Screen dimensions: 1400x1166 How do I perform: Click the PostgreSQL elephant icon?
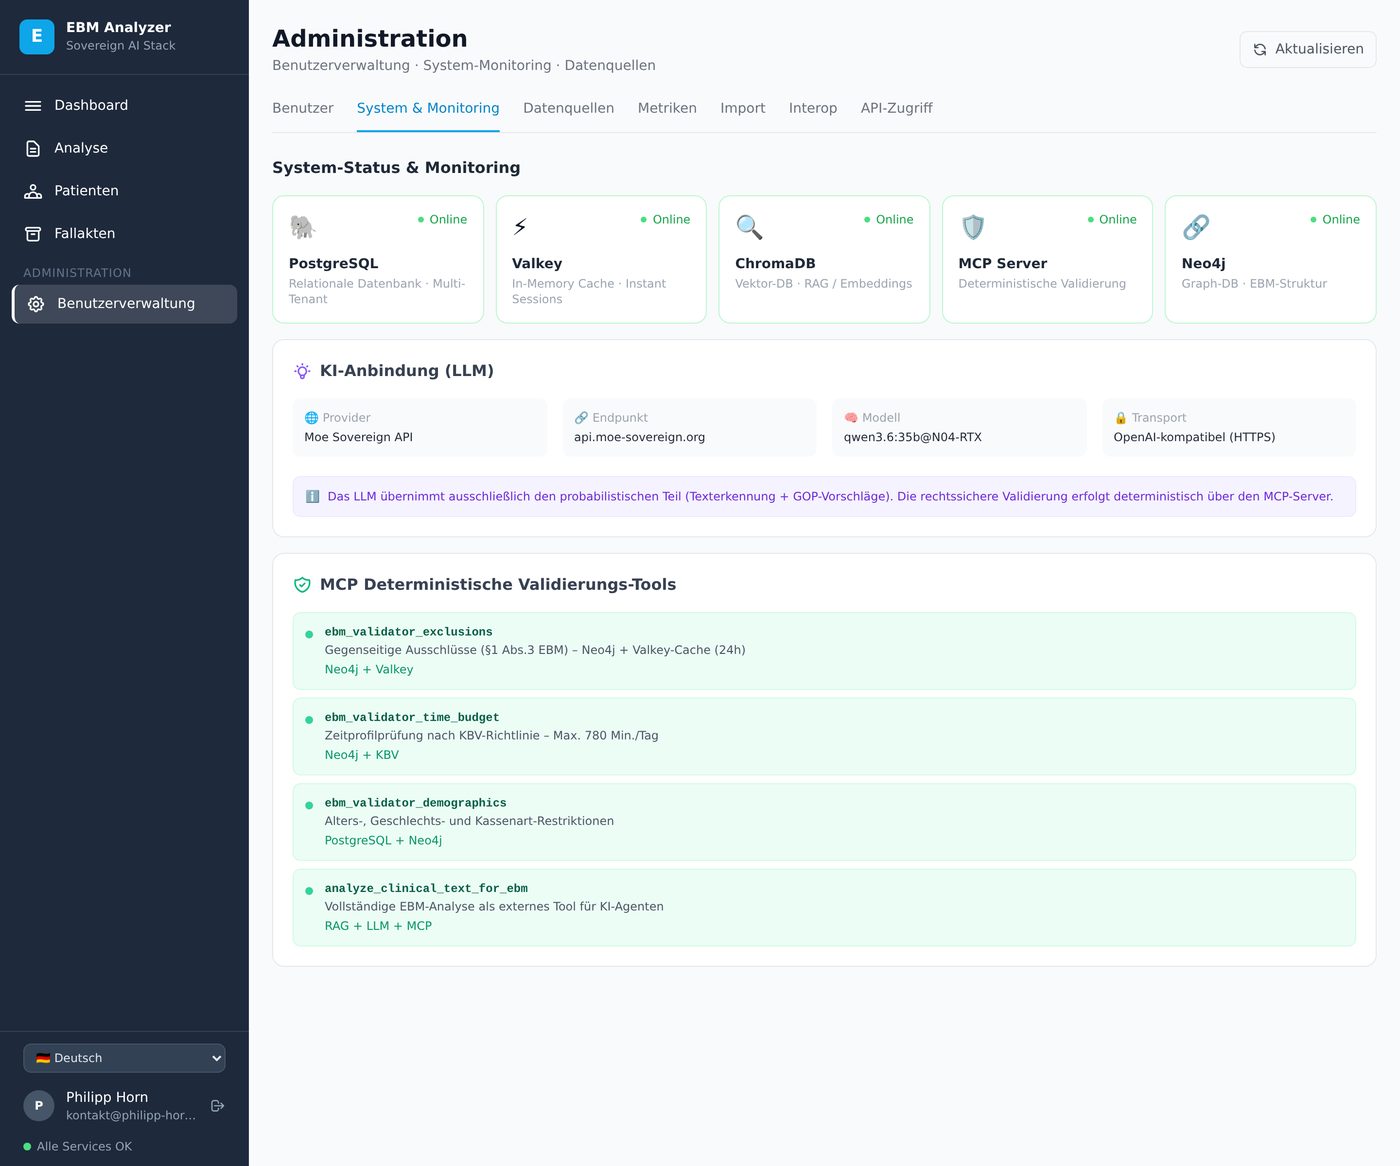click(x=302, y=227)
